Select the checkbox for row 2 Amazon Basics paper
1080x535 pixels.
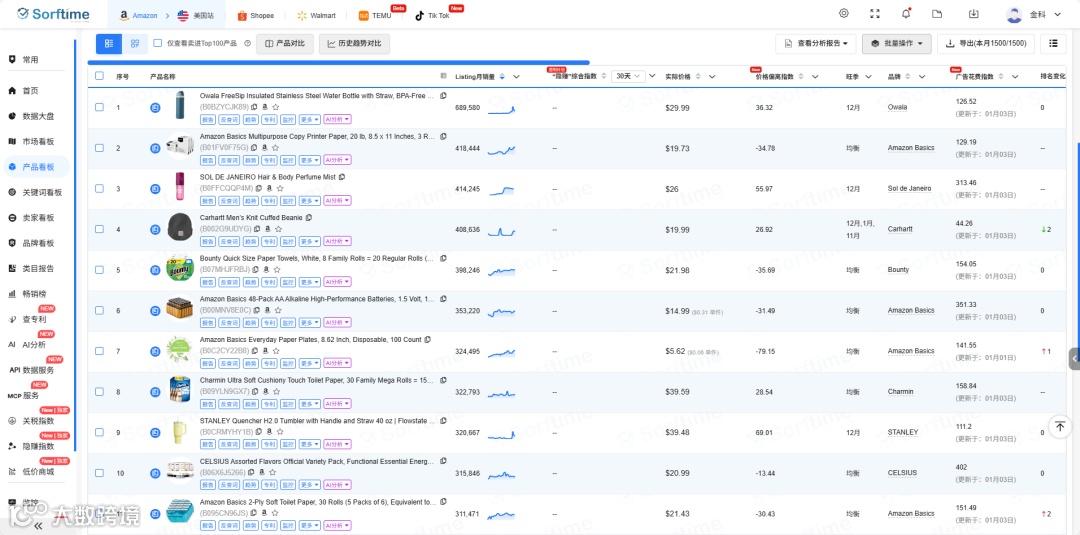pyautogui.click(x=99, y=148)
